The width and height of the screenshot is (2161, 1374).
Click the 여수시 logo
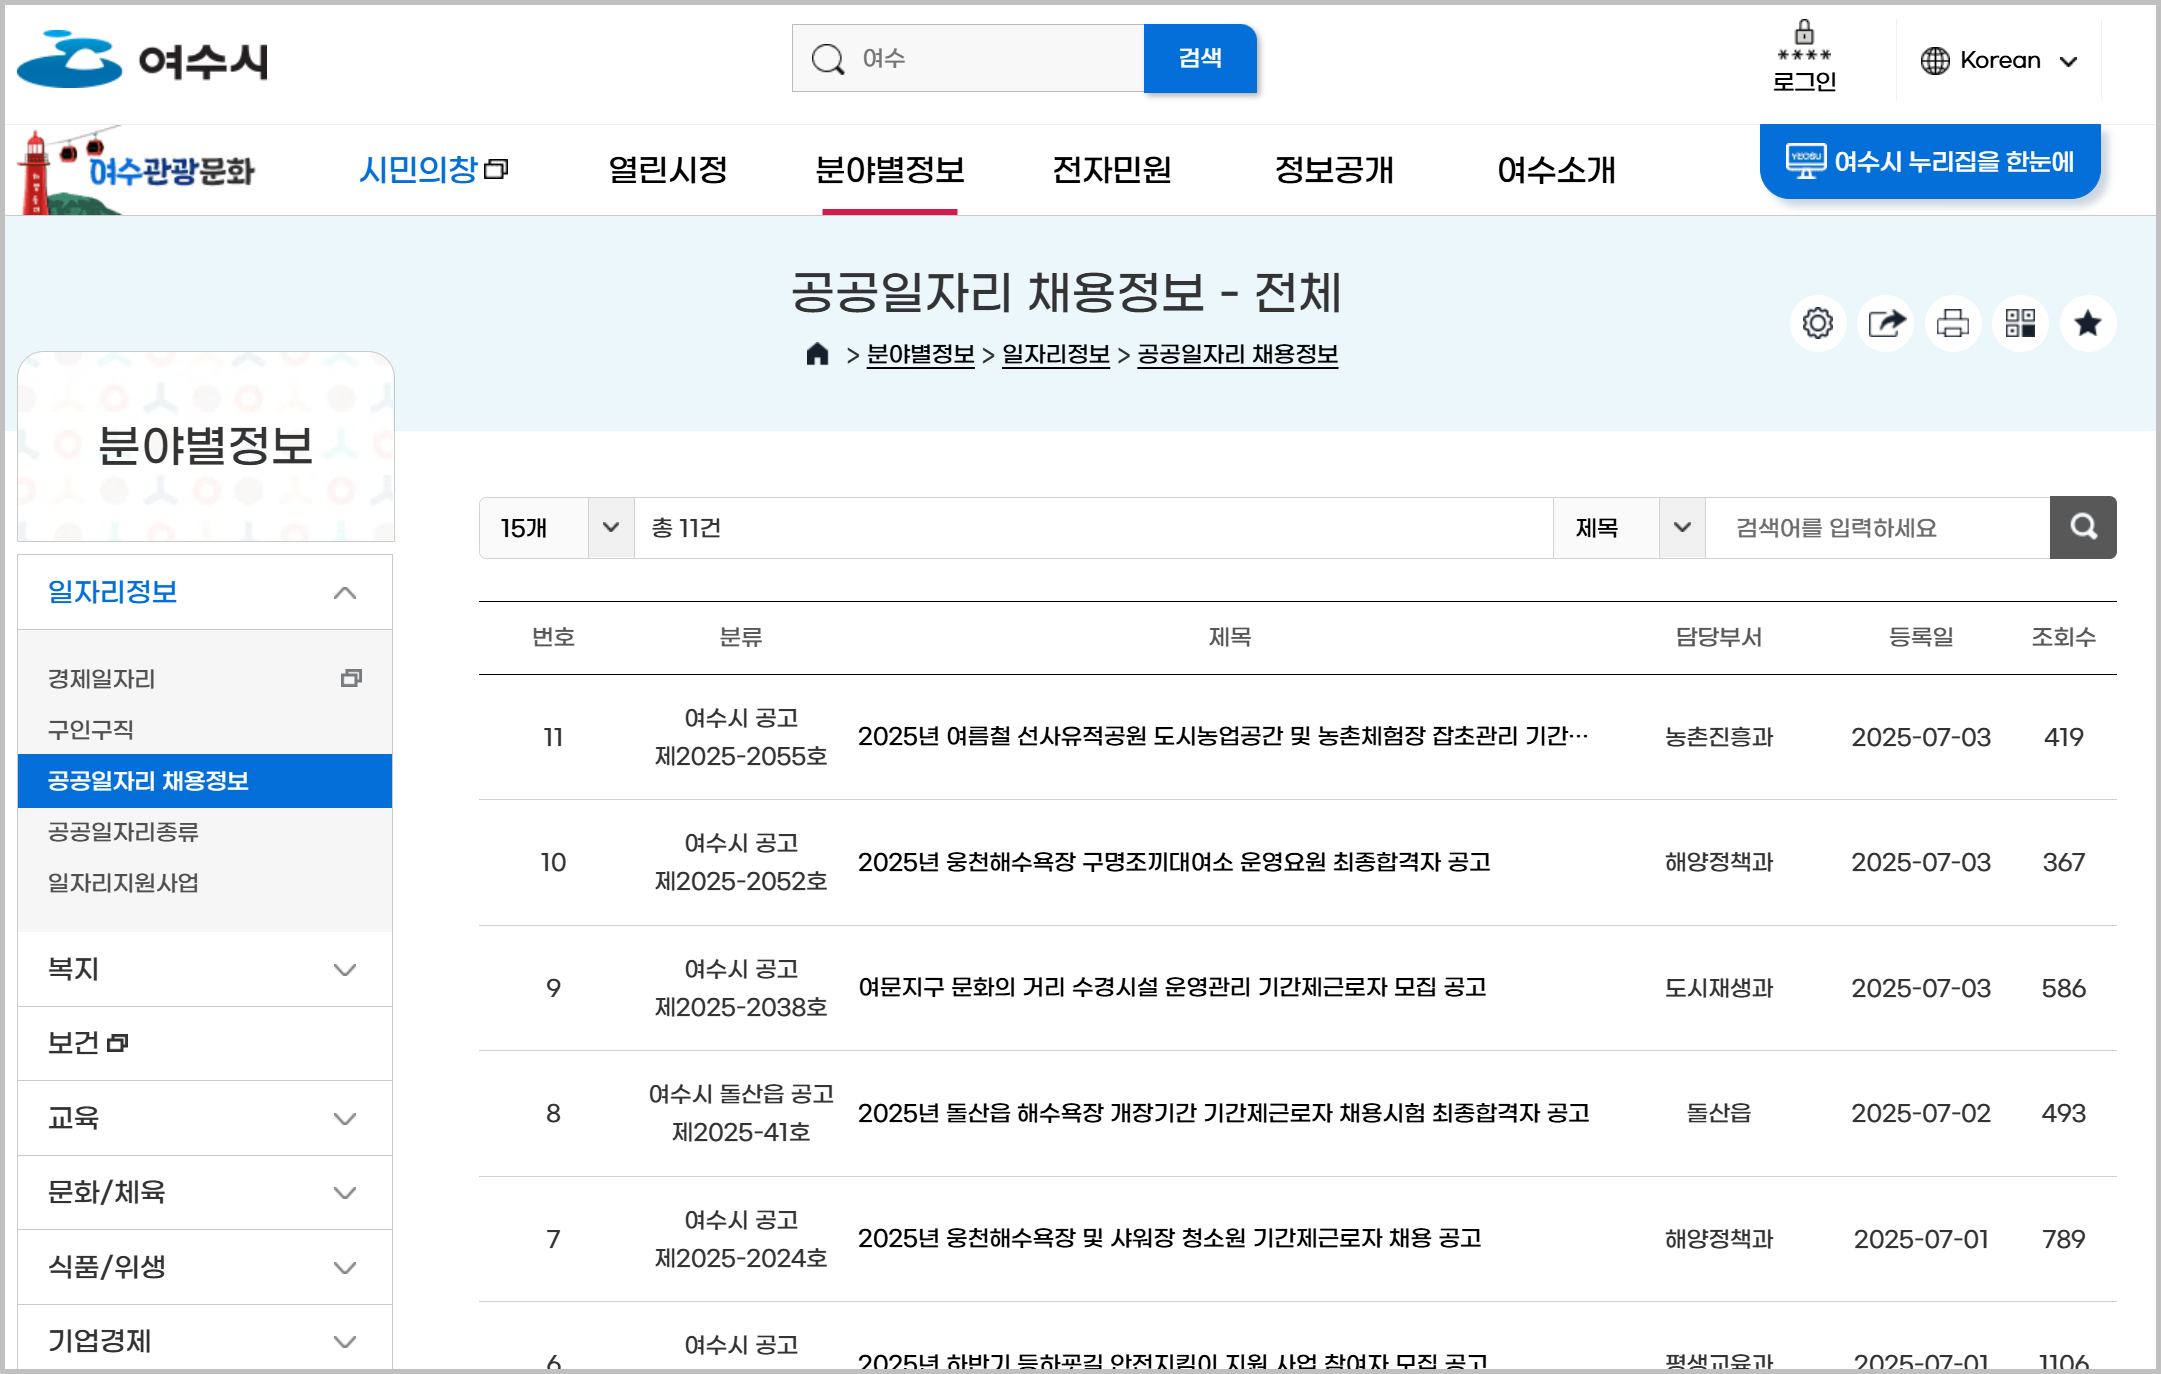142,60
